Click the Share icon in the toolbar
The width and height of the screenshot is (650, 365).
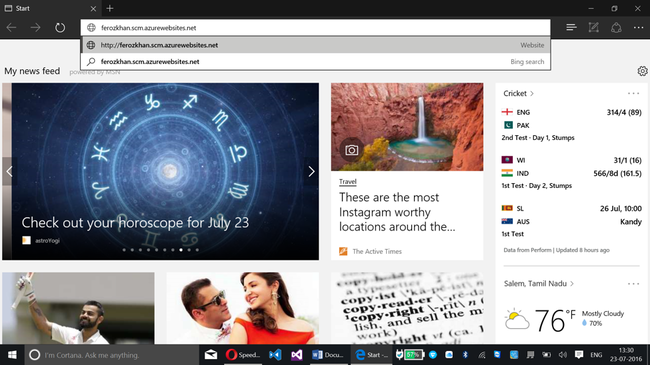pyautogui.click(x=616, y=27)
